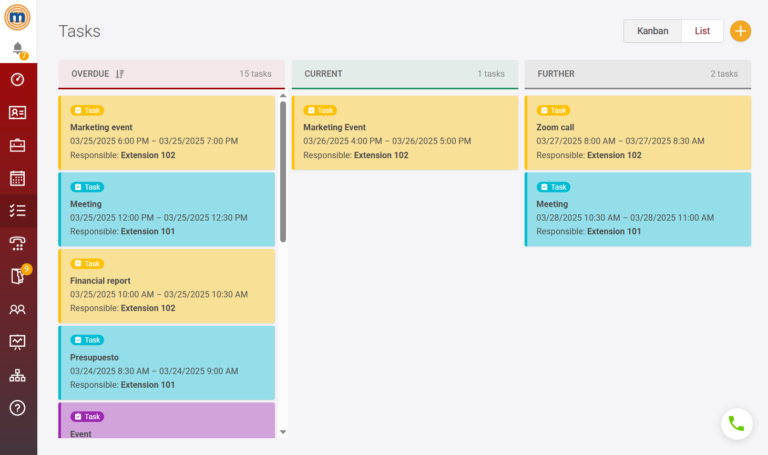Open the Financial report task card

click(x=166, y=286)
